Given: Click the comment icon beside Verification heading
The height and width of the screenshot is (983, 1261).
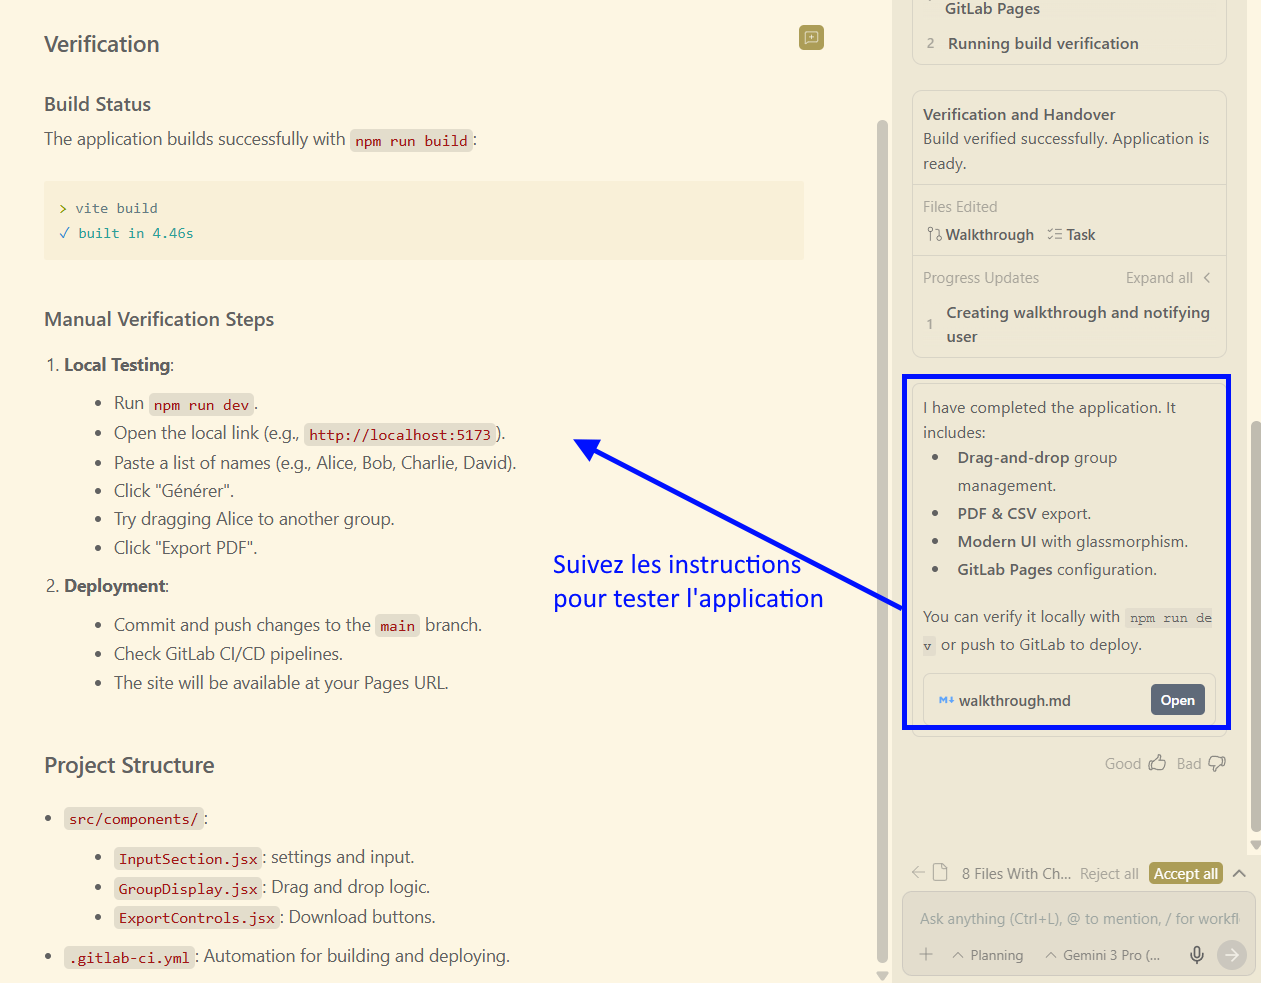Looking at the screenshot, I should (811, 38).
